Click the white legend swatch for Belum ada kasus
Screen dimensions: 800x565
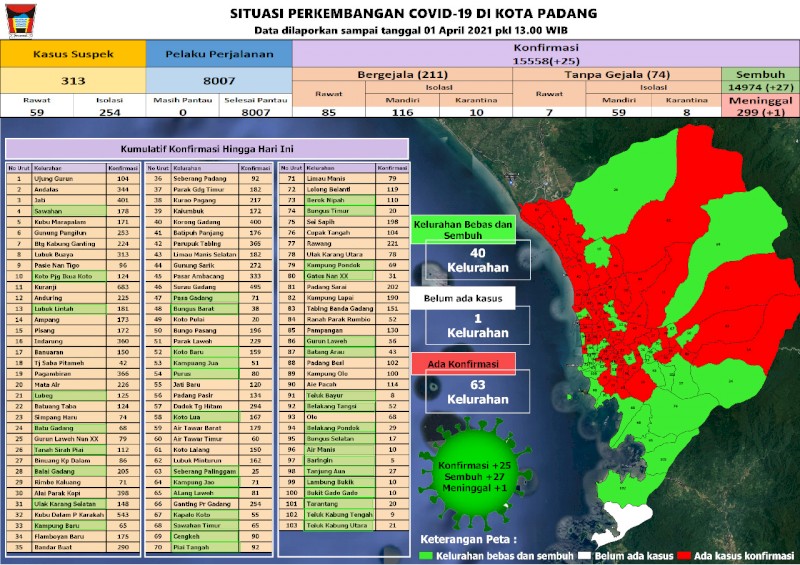coord(585,556)
